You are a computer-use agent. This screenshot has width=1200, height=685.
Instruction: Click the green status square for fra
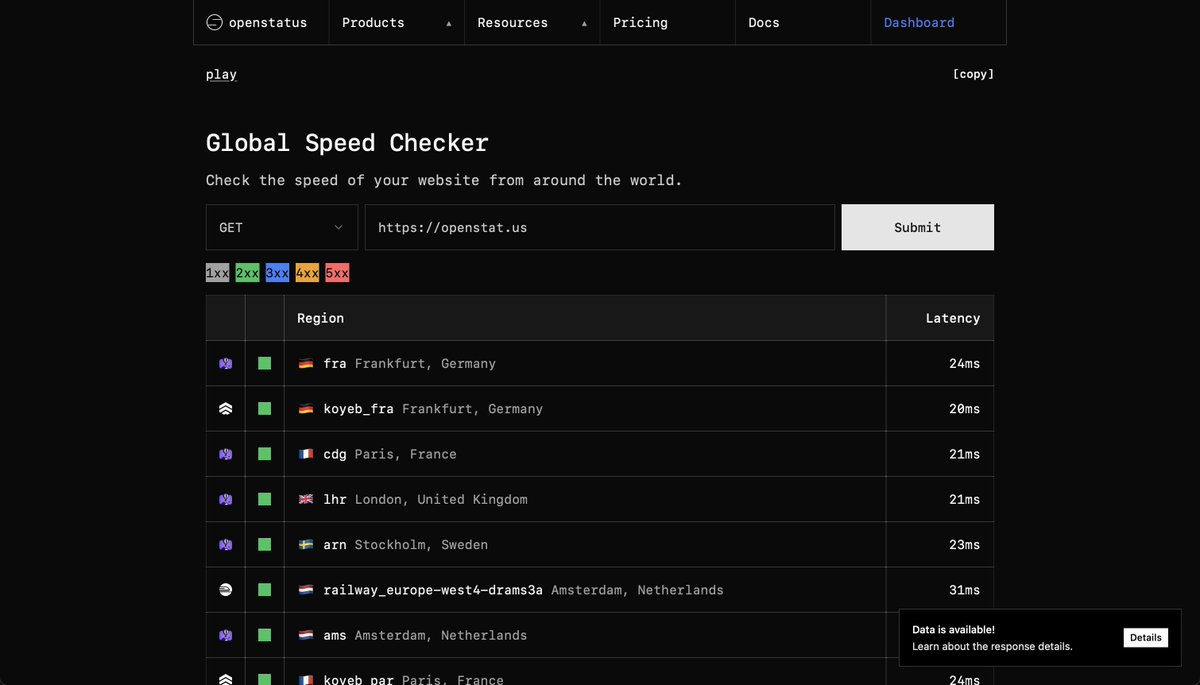(265, 364)
